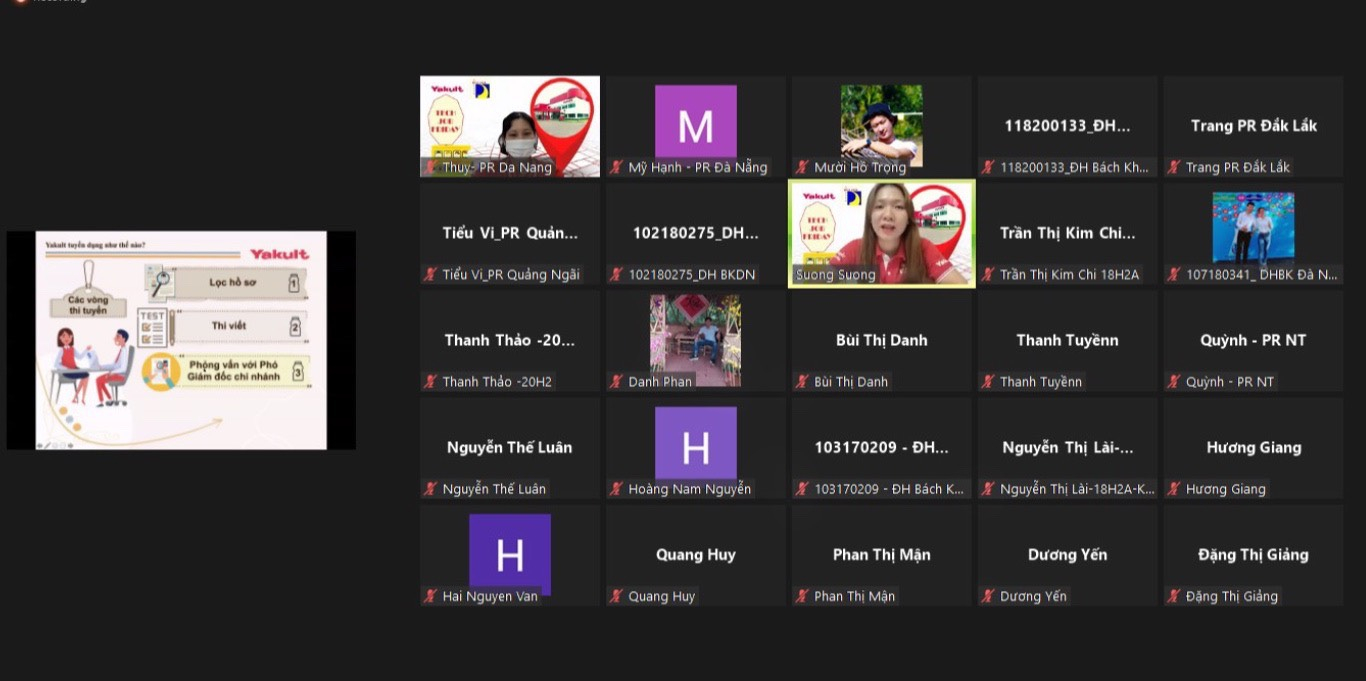1366x681 pixels.
Task: Select the muted mic icon of Mười Hồ Trọng
Action: pos(802,168)
